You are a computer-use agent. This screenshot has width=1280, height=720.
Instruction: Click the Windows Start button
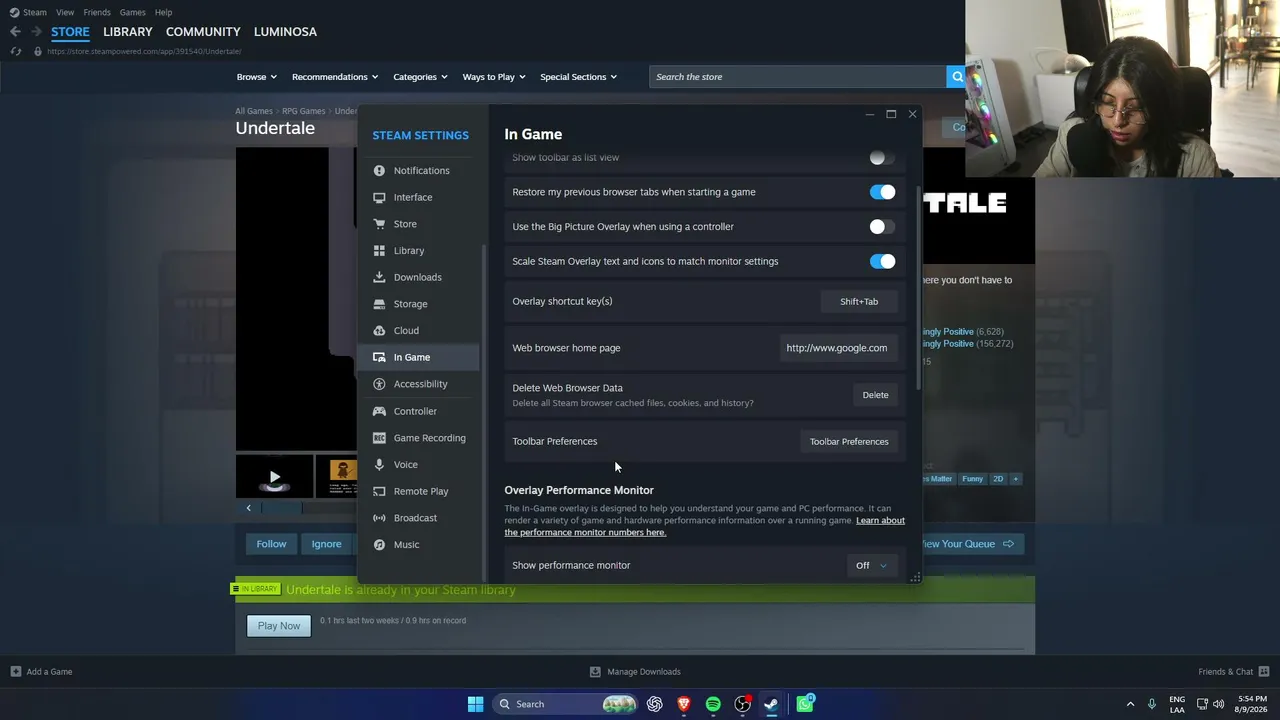click(476, 704)
